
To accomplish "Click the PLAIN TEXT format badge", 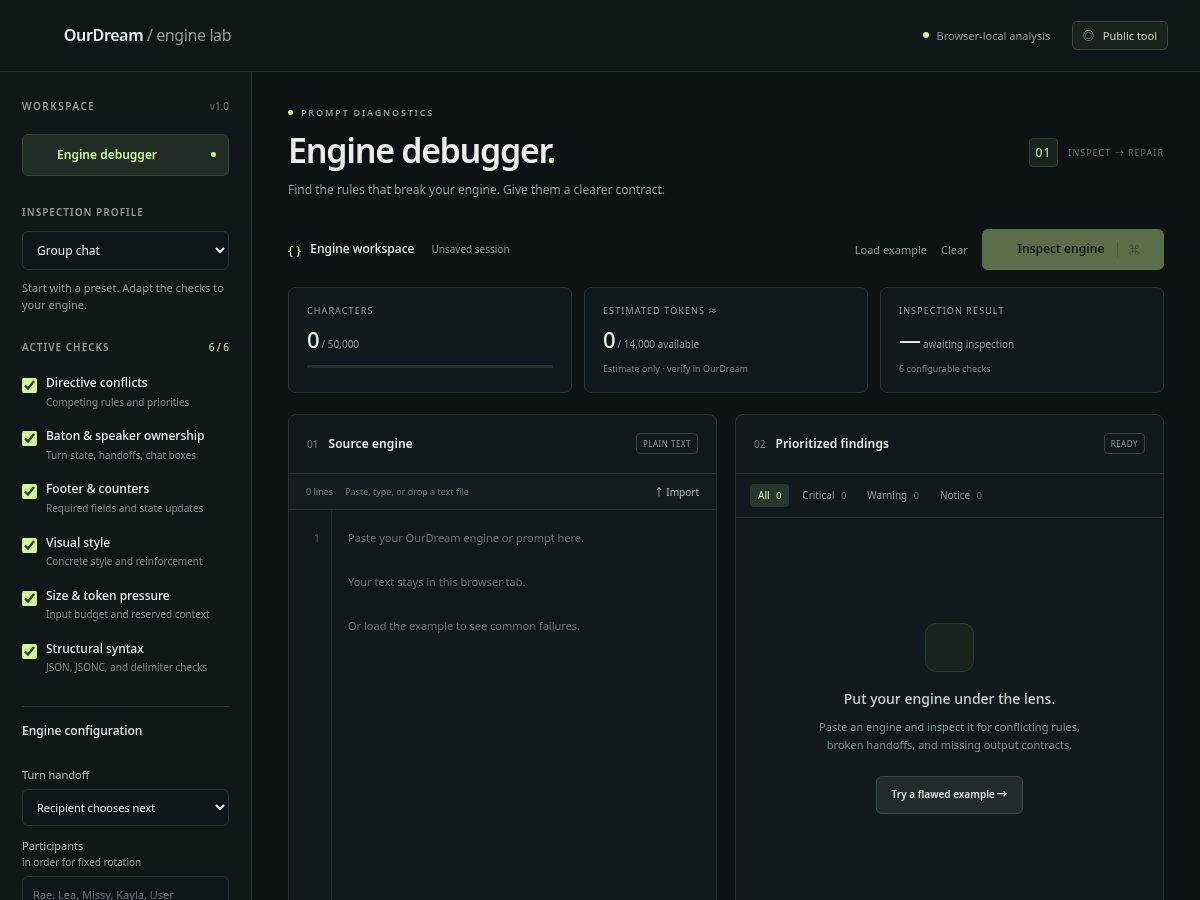I will tap(667, 444).
